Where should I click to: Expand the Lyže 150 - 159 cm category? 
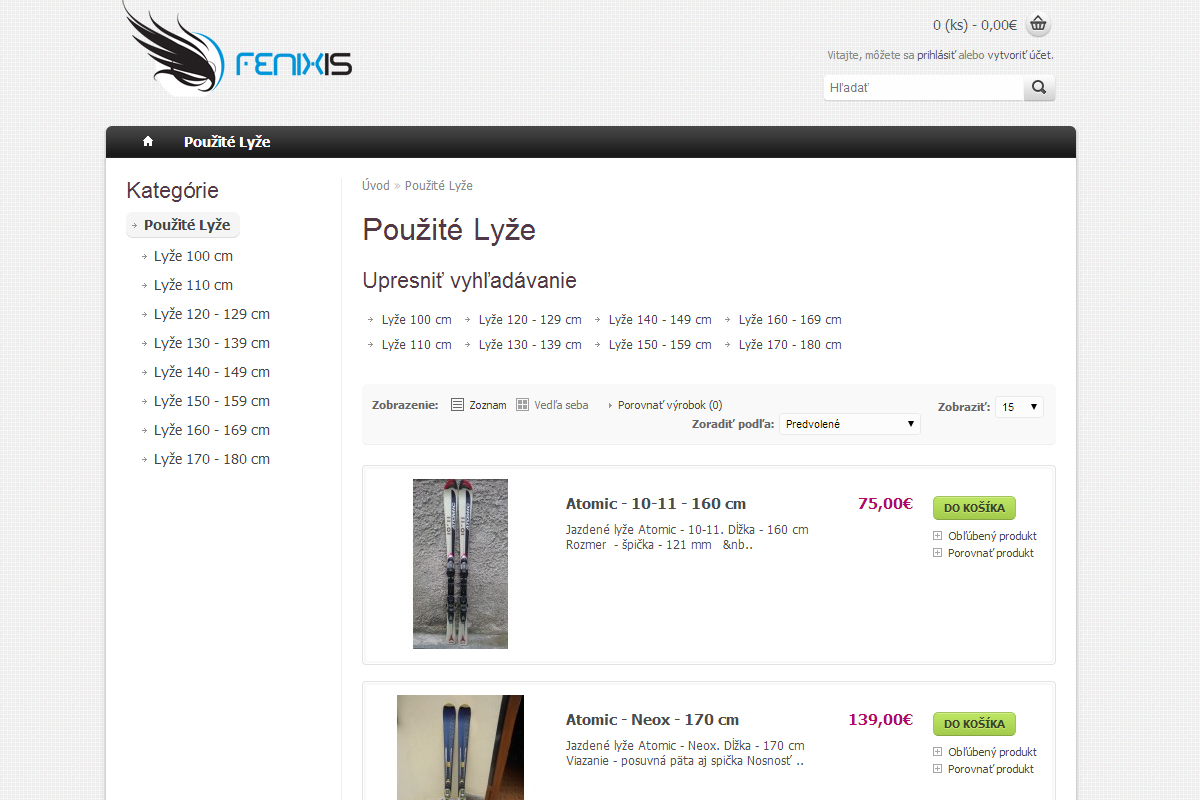pos(211,400)
